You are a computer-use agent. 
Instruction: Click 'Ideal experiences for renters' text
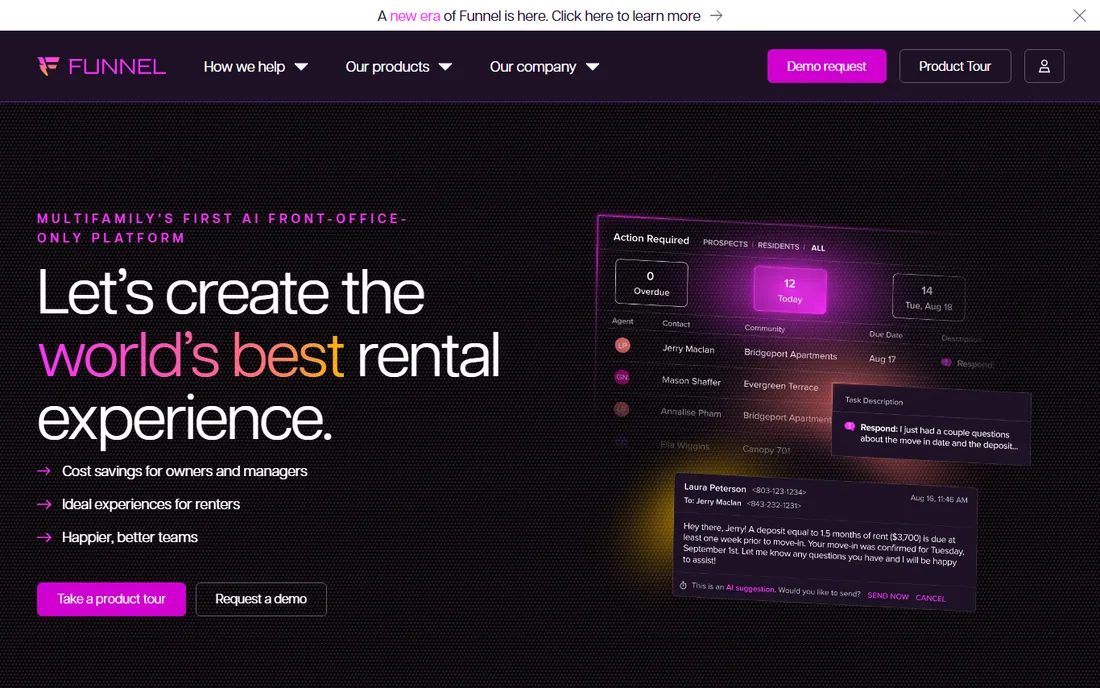coord(151,504)
